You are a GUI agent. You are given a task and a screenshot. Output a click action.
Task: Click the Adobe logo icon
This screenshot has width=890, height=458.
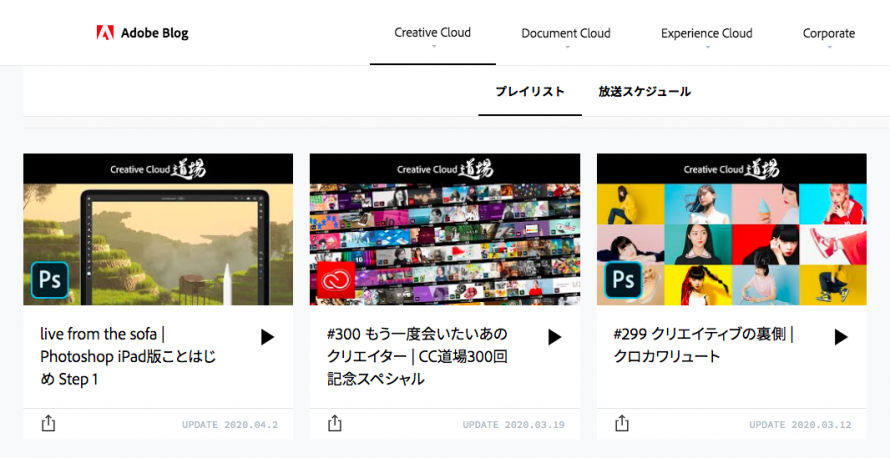[x=105, y=33]
